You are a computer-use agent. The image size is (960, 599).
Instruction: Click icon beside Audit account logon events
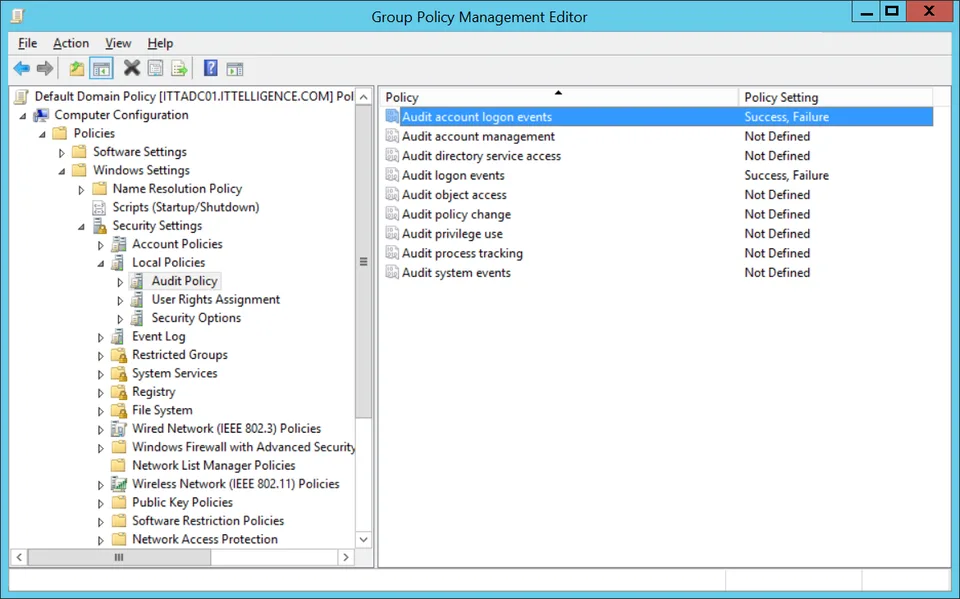(x=392, y=116)
